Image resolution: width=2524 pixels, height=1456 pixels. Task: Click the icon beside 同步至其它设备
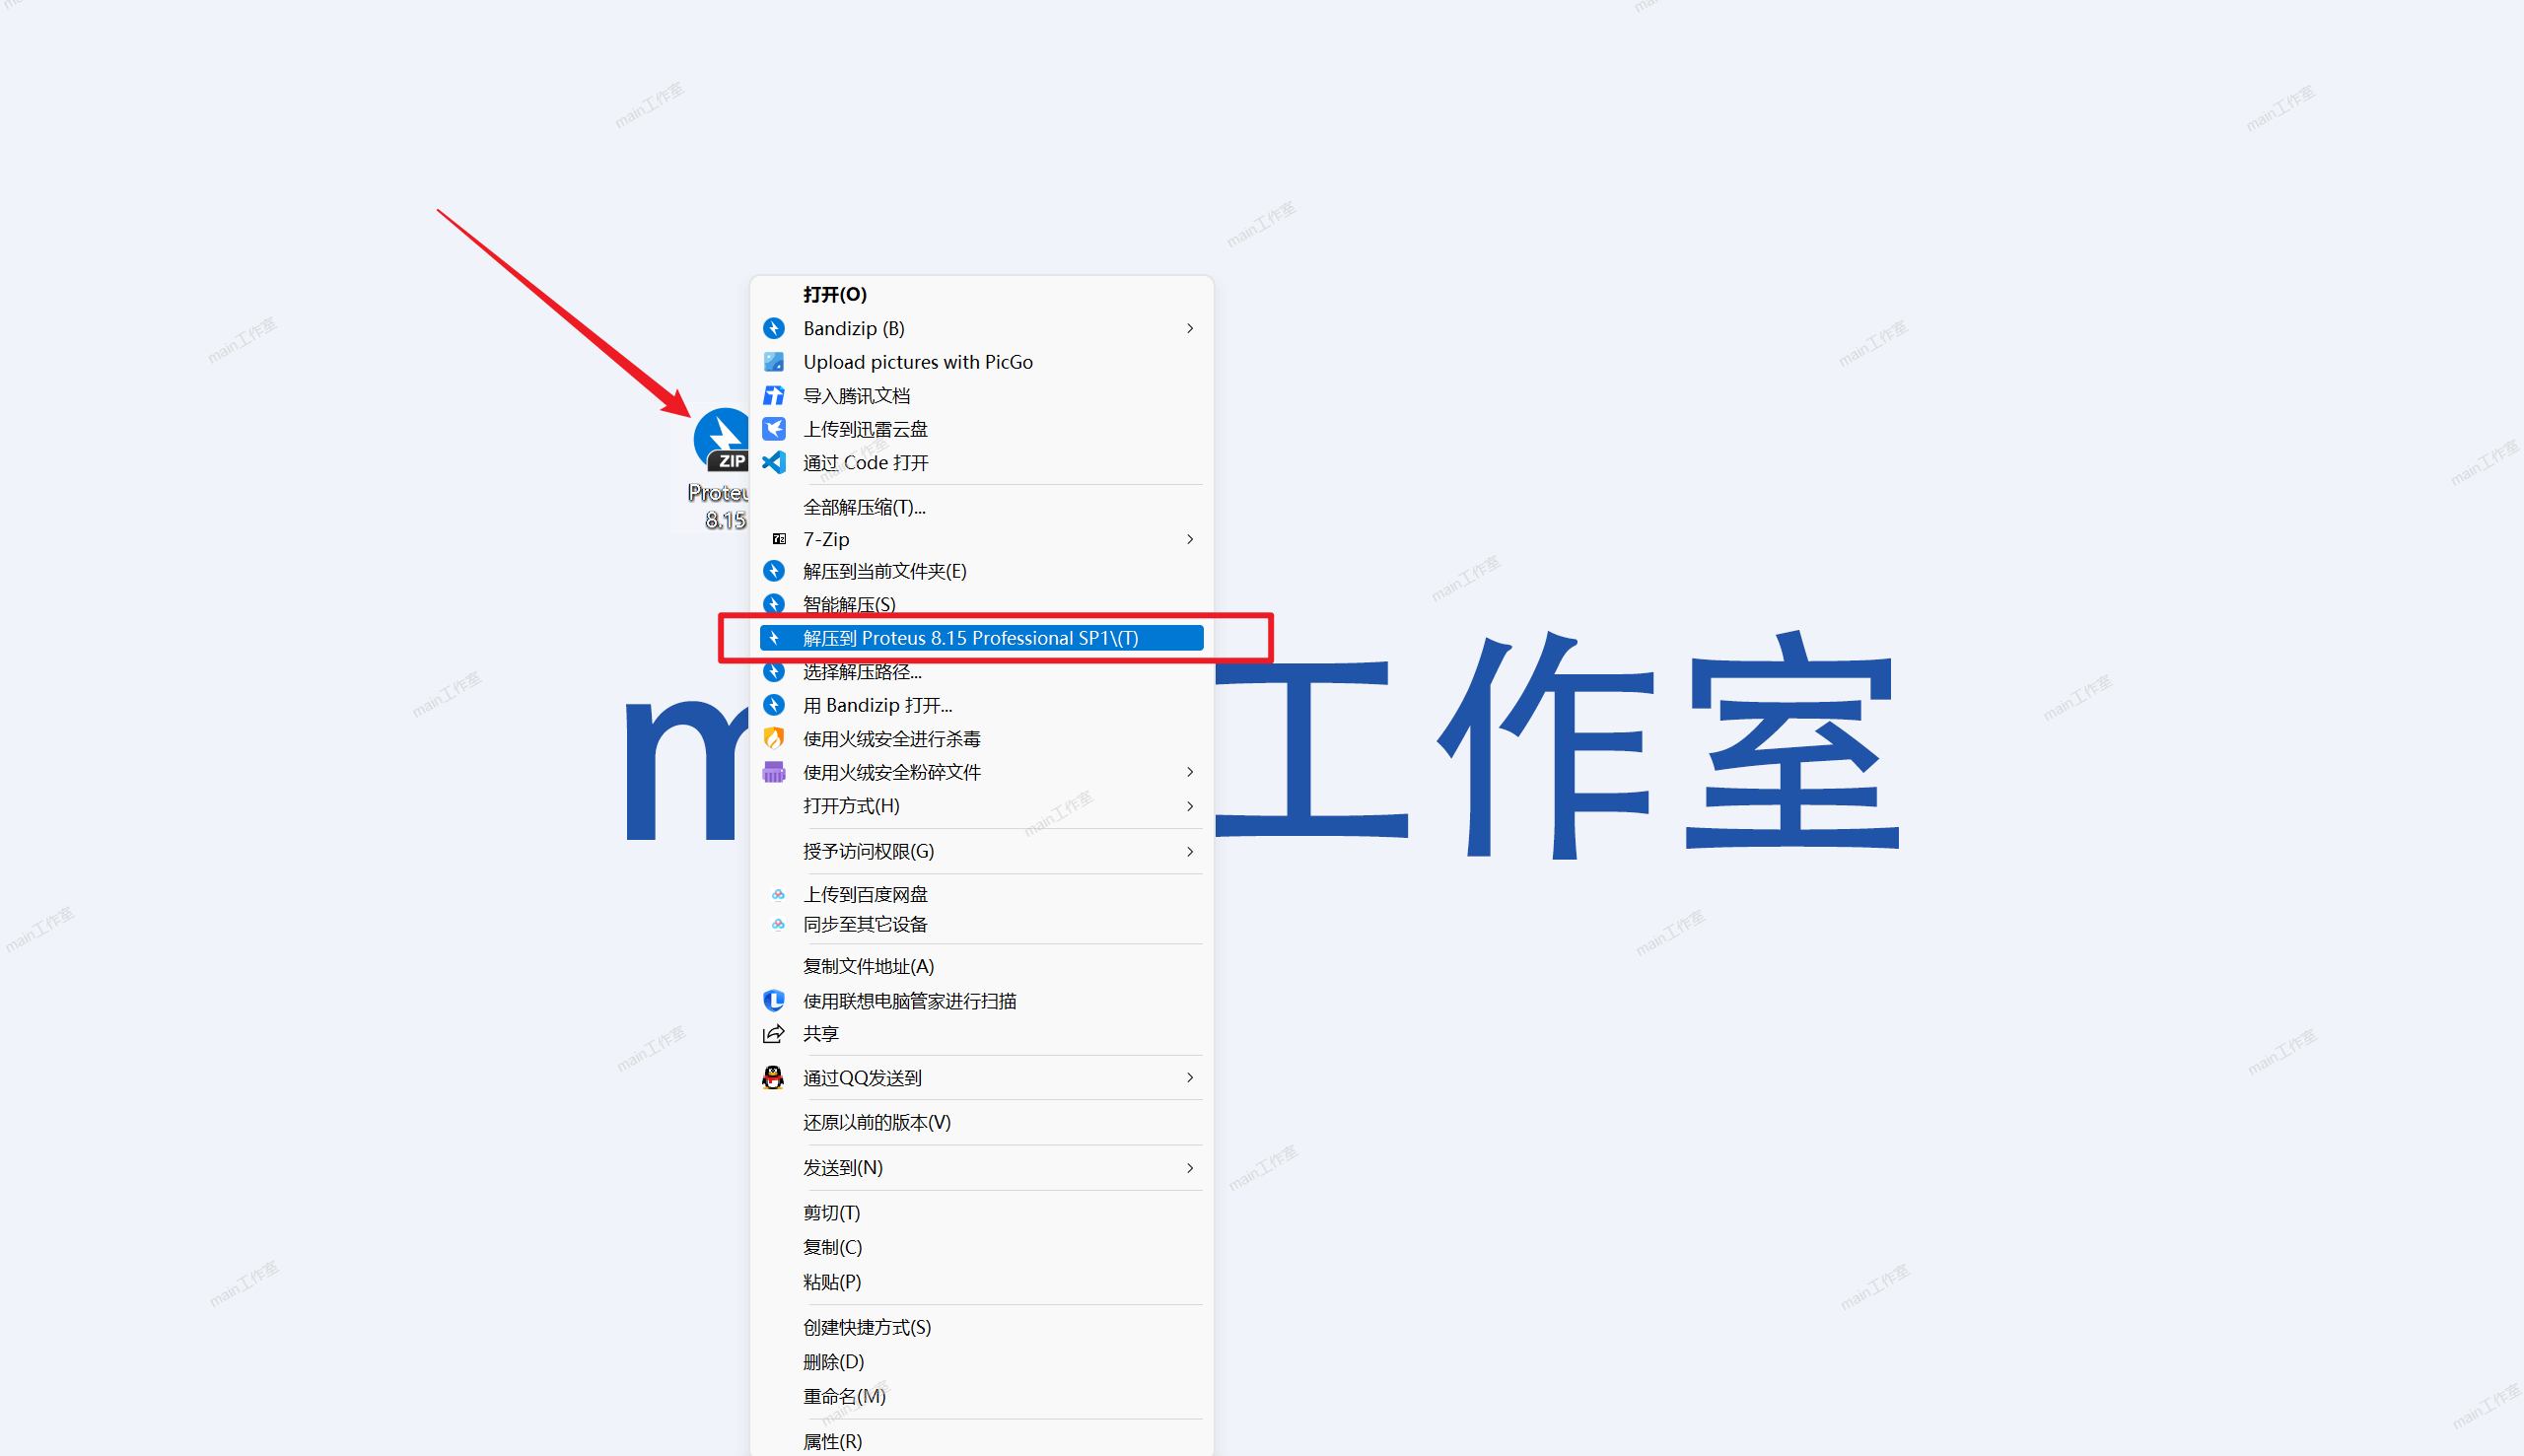pyautogui.click(x=778, y=924)
